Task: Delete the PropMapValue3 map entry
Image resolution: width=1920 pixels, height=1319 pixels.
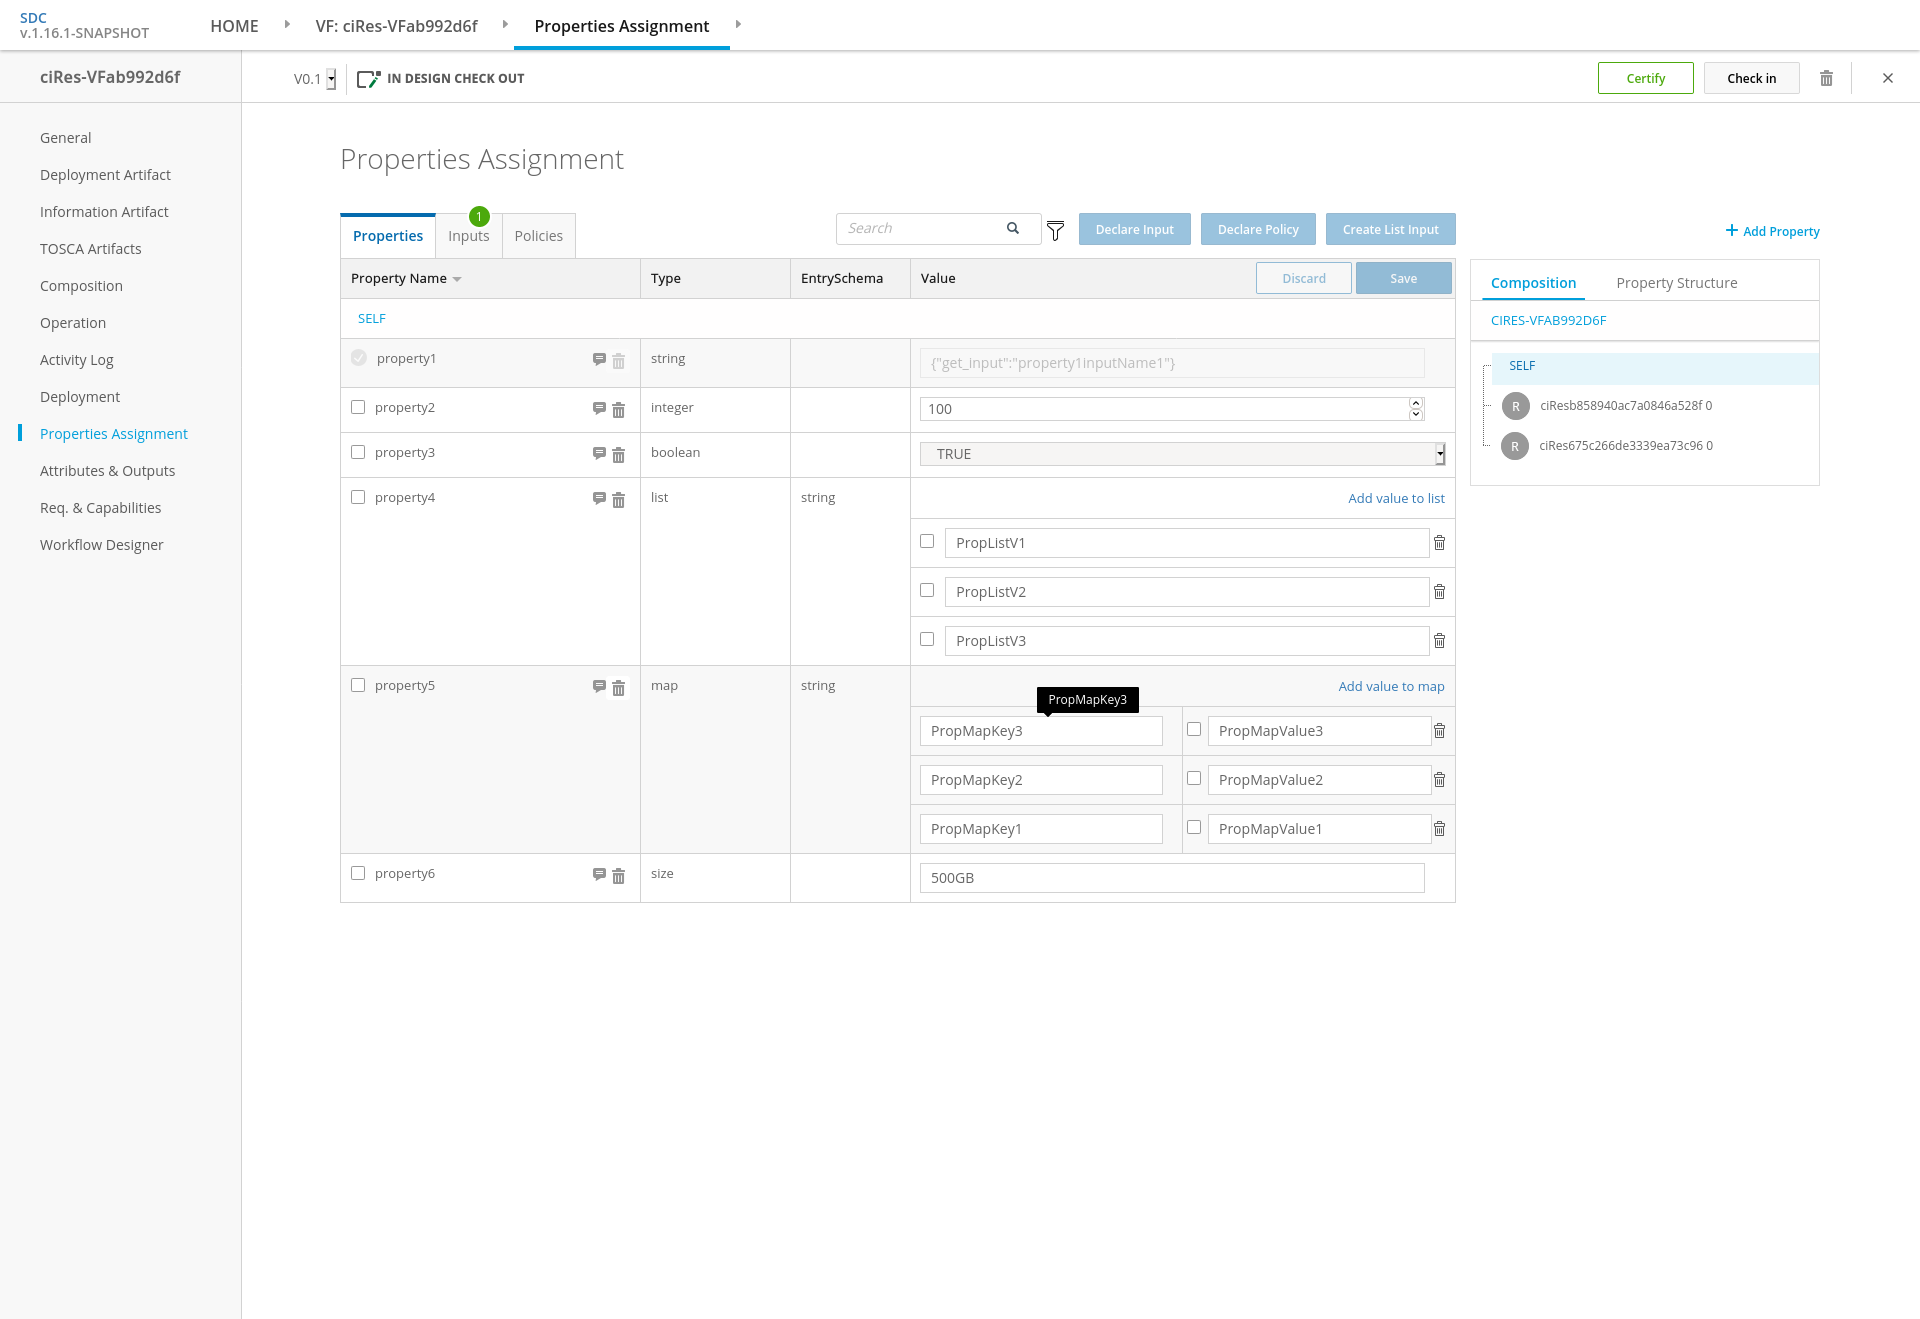Action: tap(1439, 731)
